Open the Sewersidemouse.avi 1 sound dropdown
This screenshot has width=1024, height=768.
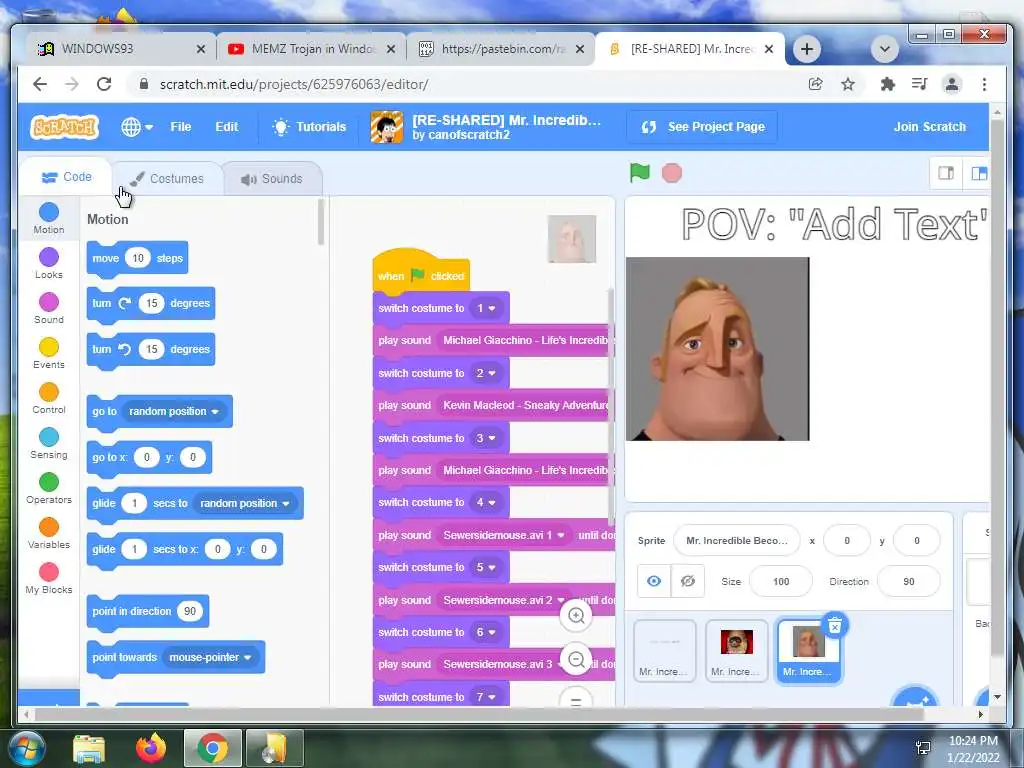(x=504, y=536)
